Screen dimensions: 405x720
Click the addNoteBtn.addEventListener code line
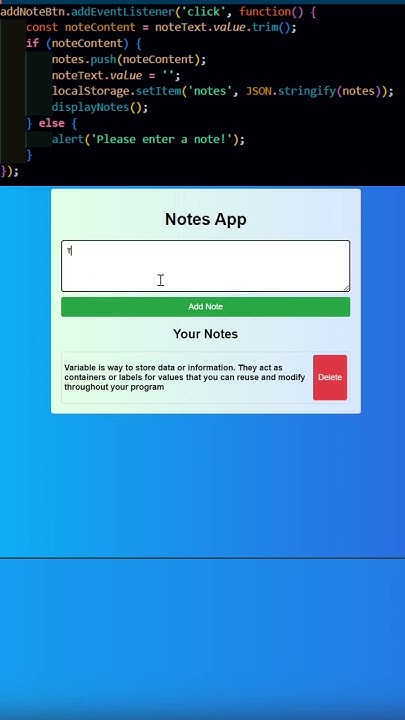pos(158,11)
